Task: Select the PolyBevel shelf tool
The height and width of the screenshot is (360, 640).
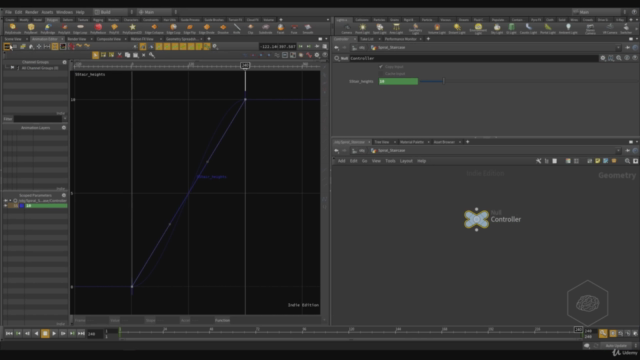Action: pyautogui.click(x=31, y=29)
